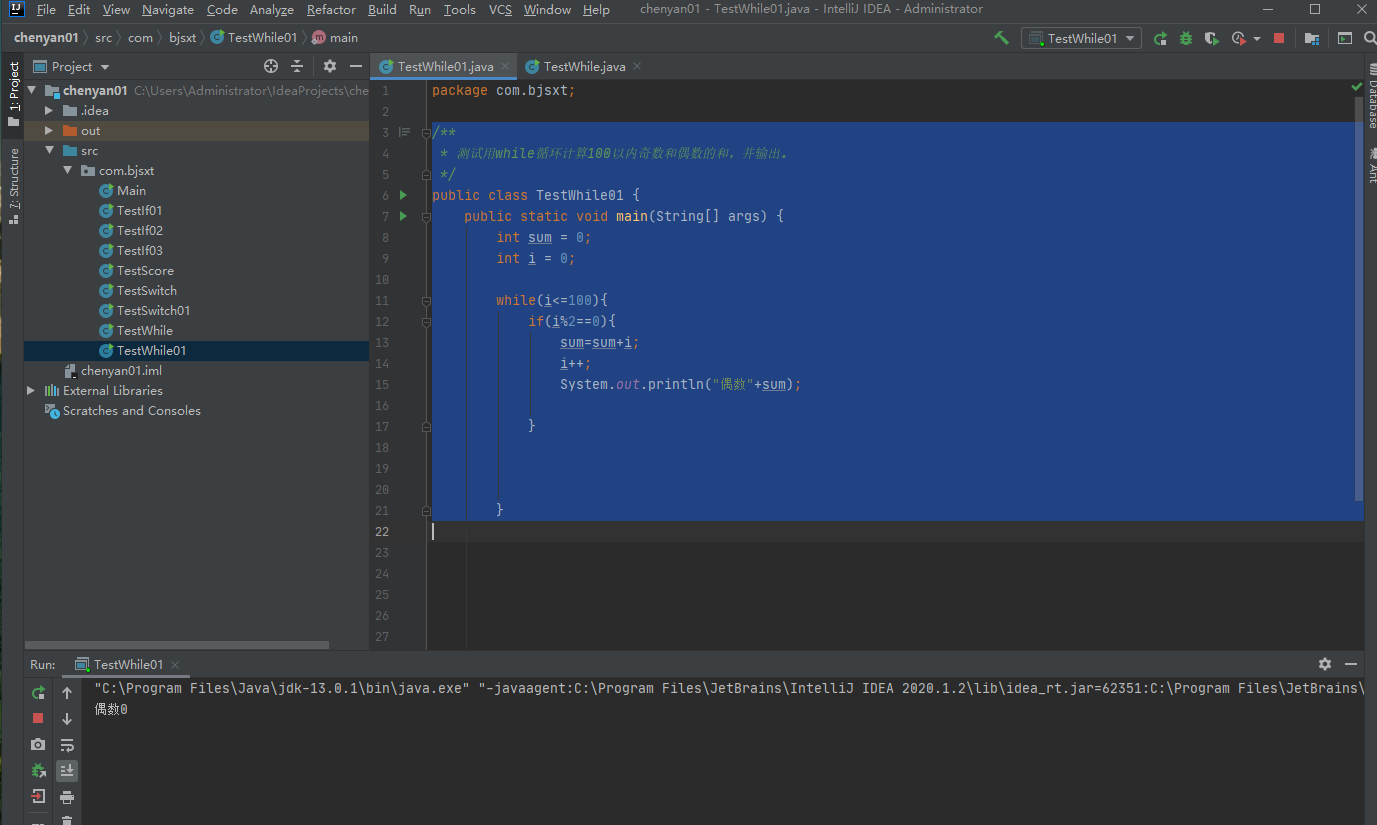Open the Analyze menu
Viewport: 1377px width, 825px height.
coord(272,9)
